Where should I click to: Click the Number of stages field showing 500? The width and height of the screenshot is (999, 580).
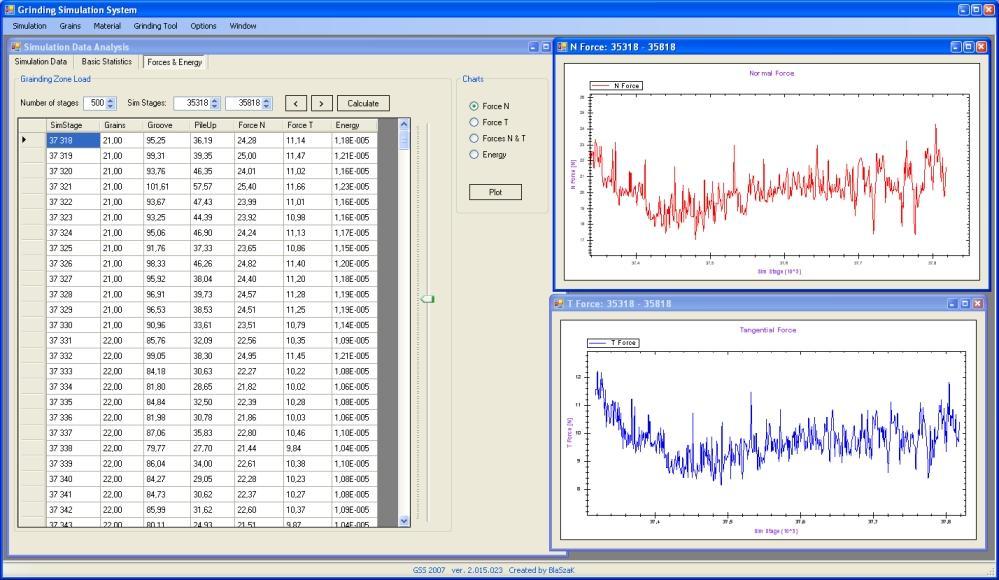click(x=94, y=103)
